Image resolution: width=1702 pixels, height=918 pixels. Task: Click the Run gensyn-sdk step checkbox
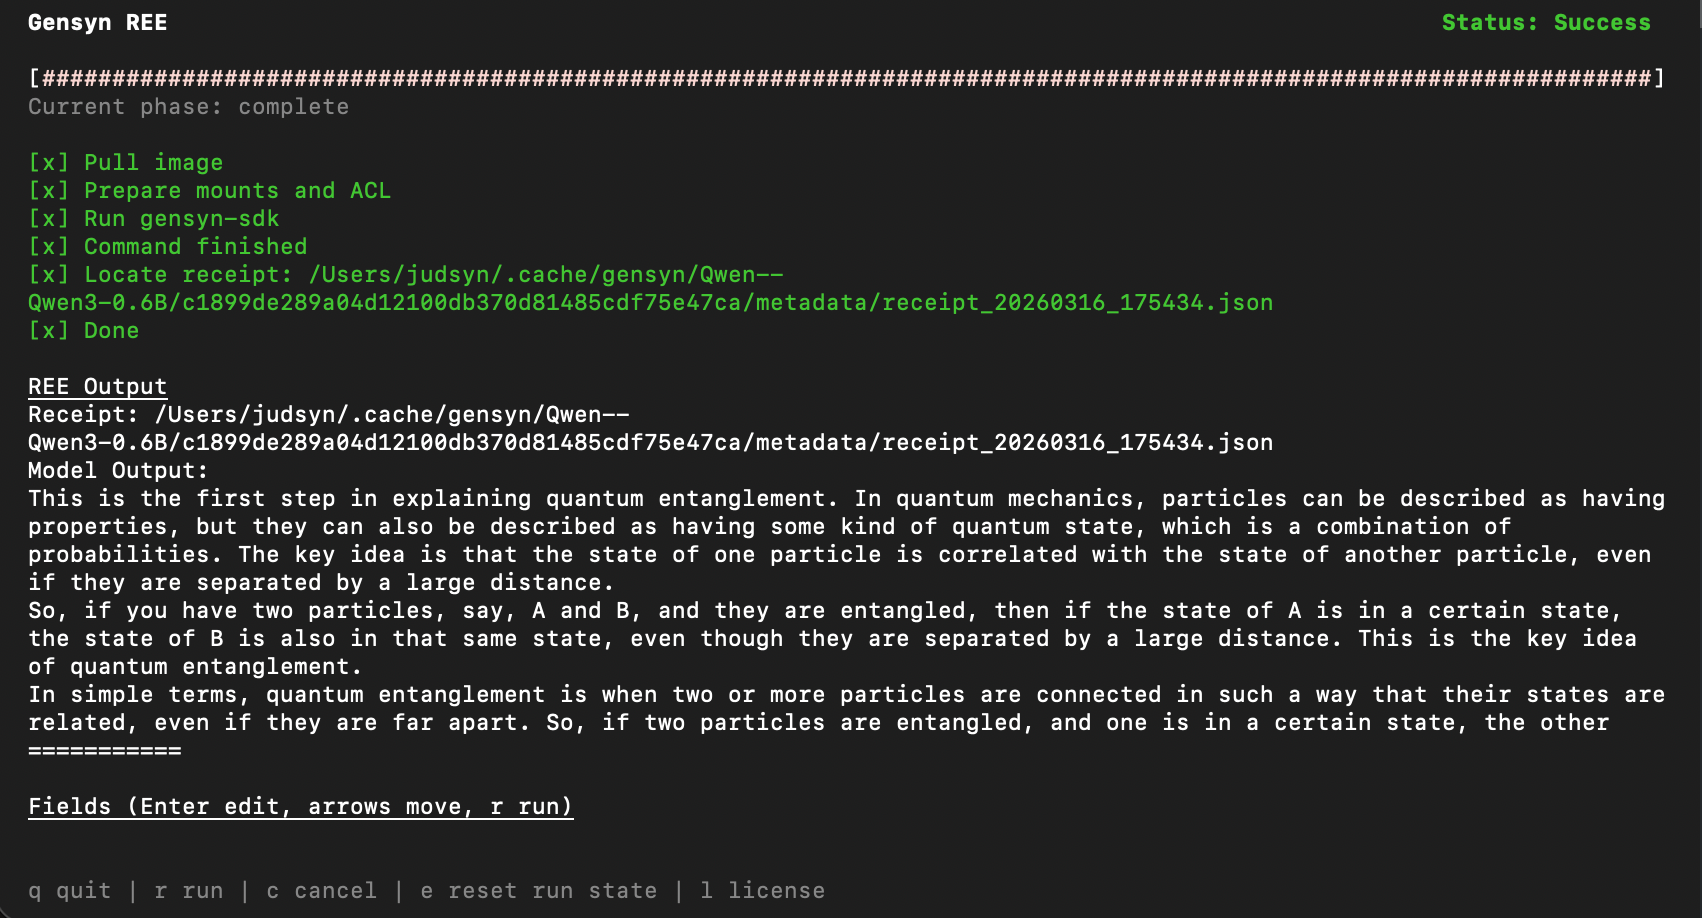click(48, 219)
